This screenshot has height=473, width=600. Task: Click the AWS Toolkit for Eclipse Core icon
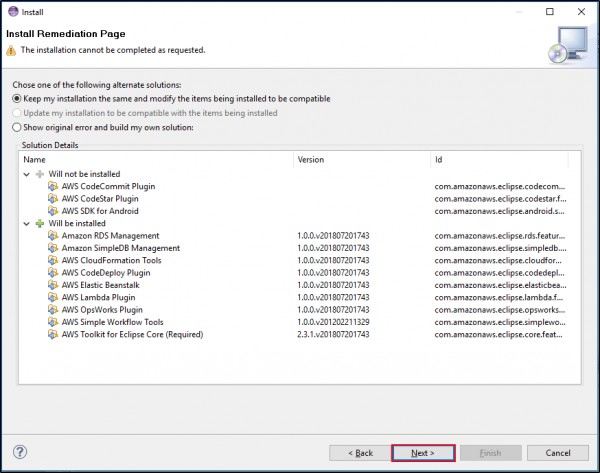point(53,334)
